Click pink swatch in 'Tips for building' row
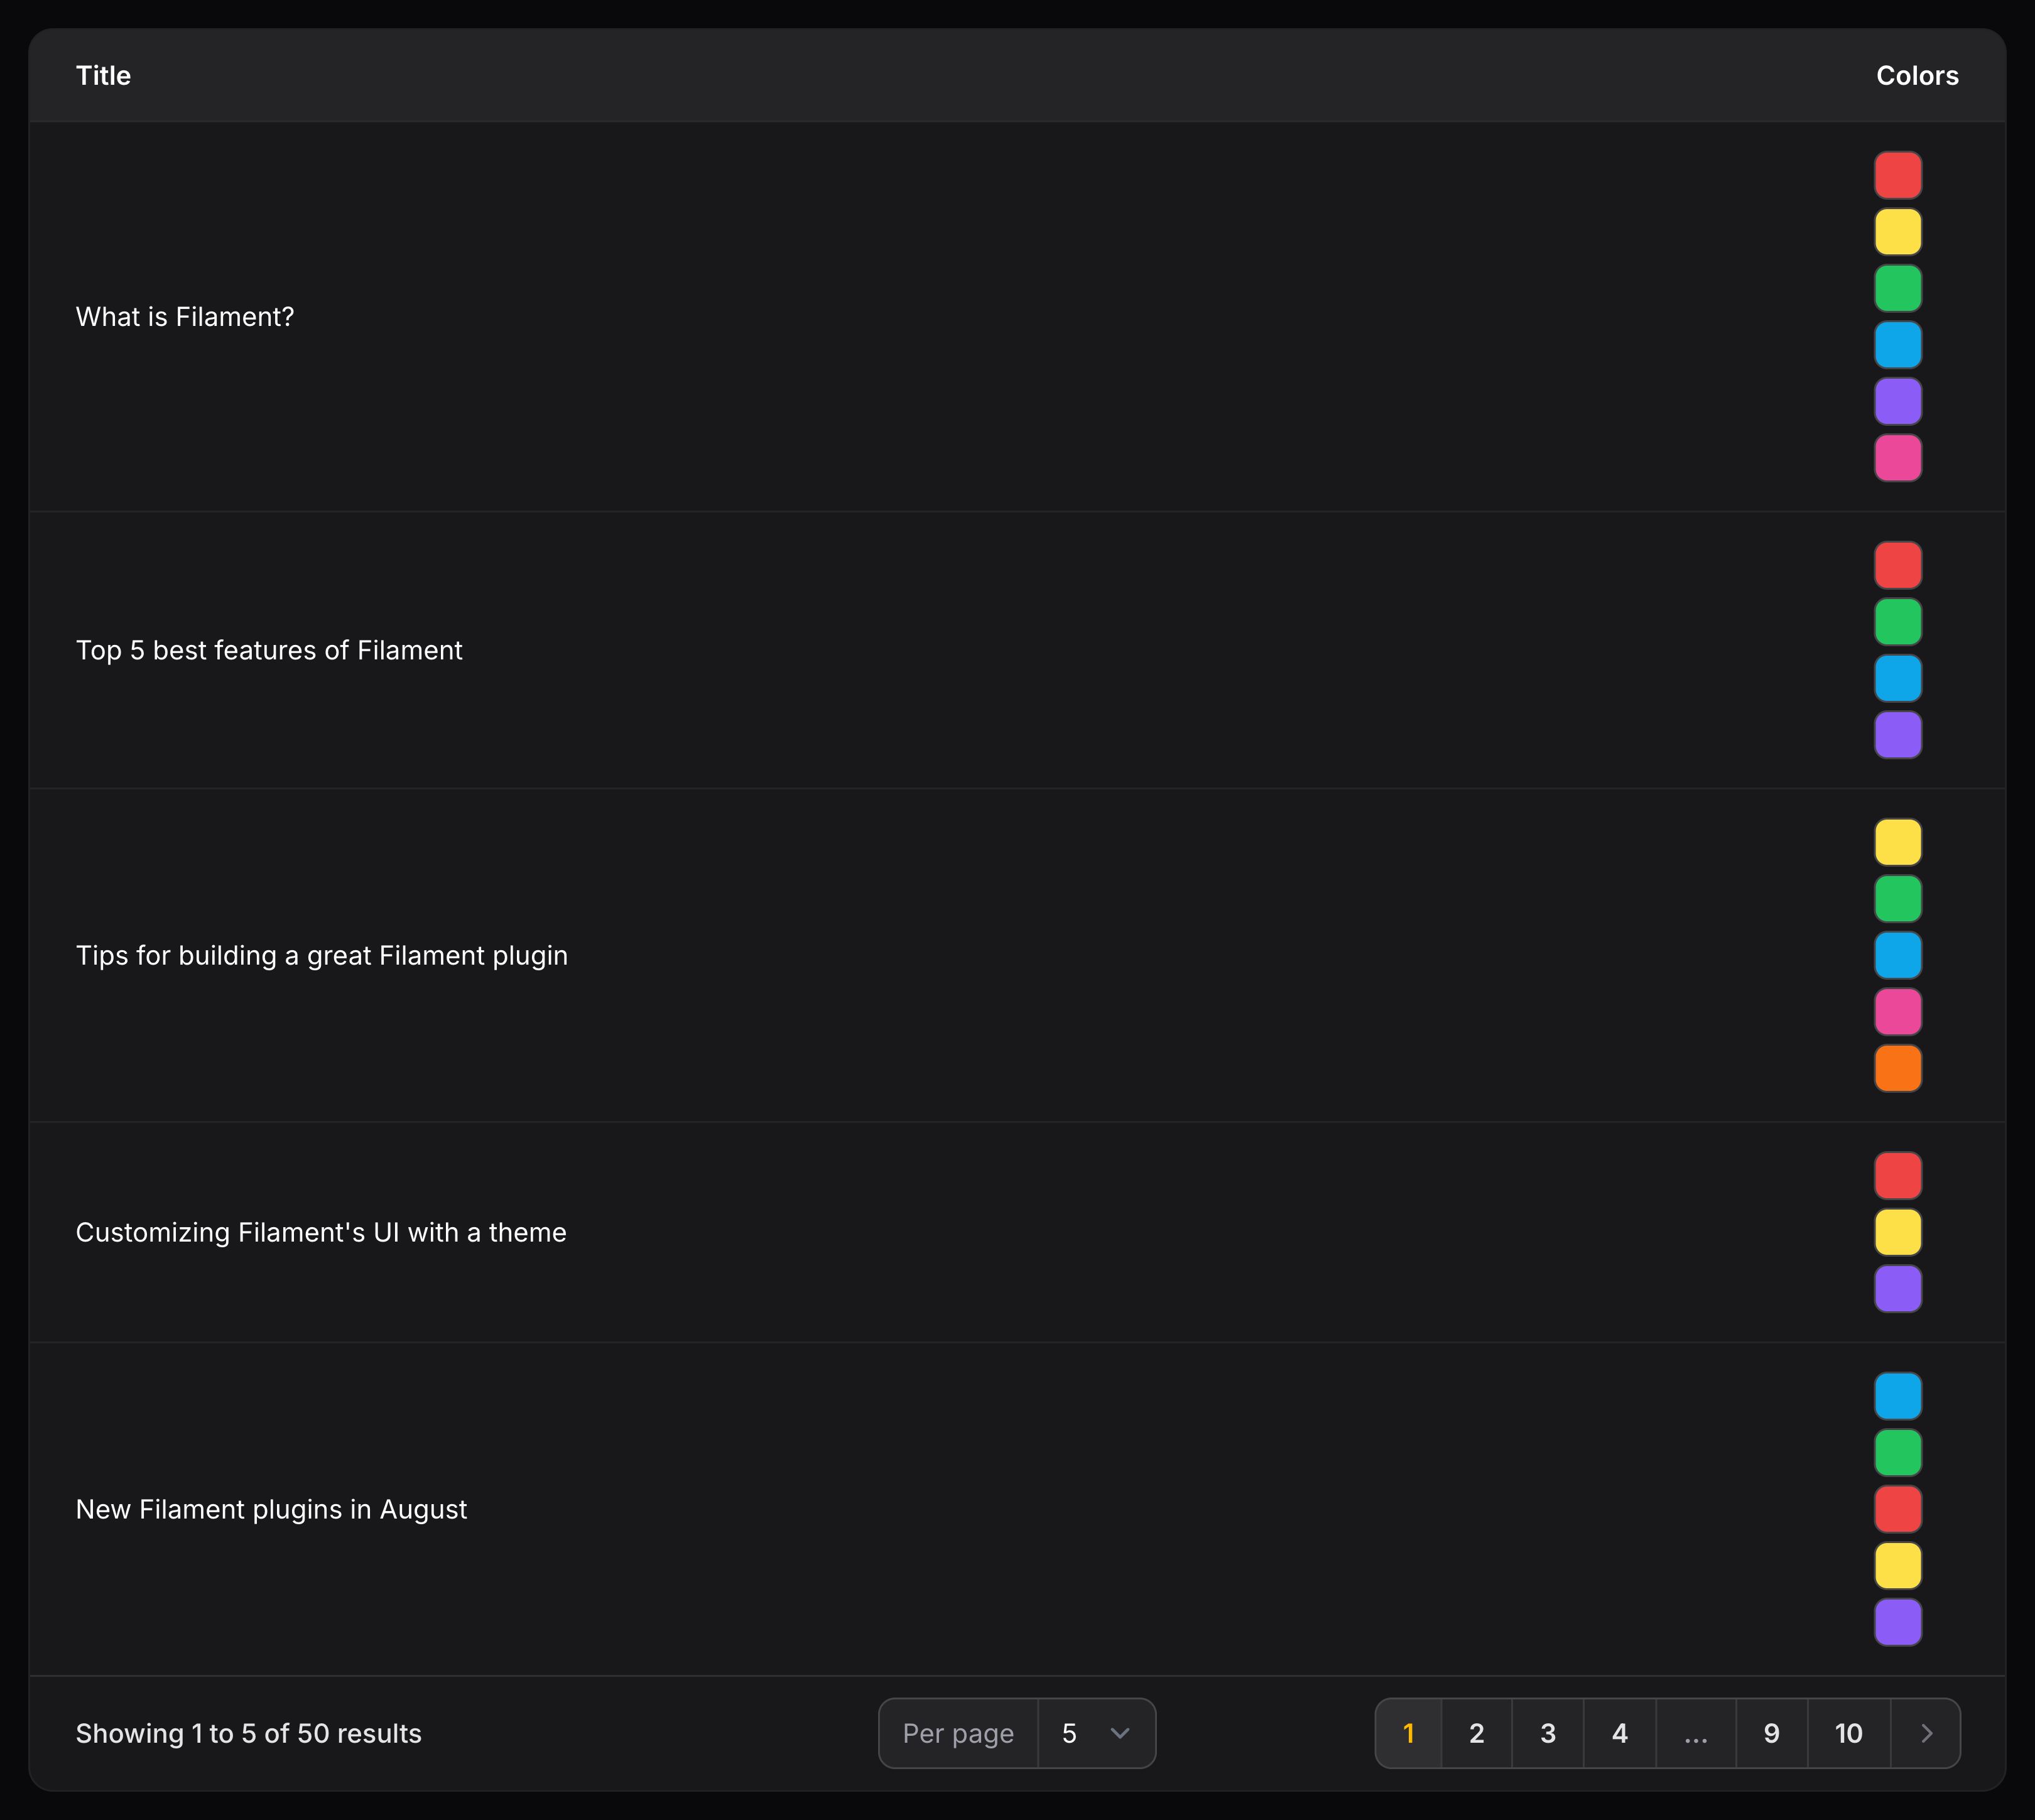Viewport: 2035px width, 1820px height. coord(1898,1012)
